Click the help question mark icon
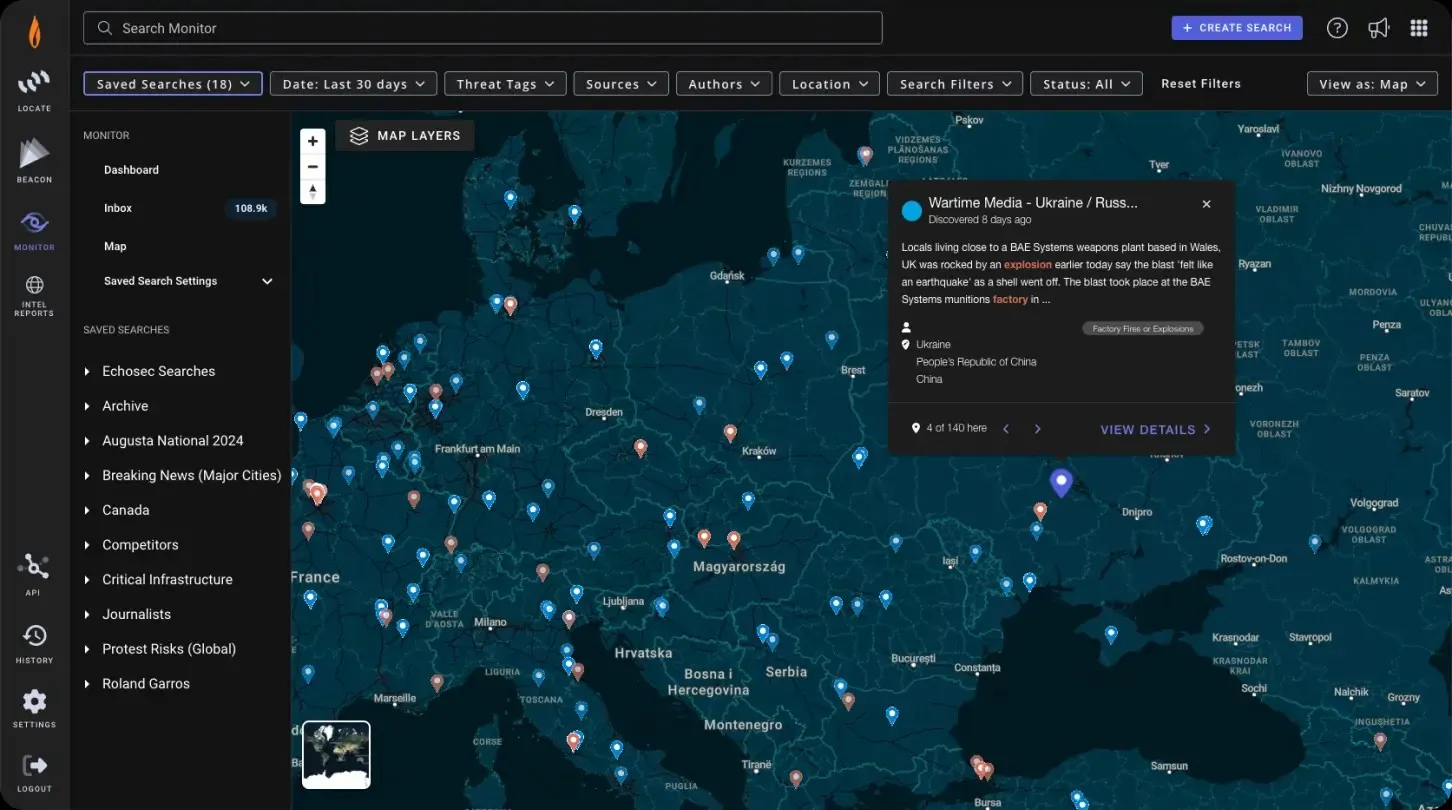Viewport: 1452px width, 810px height. click(x=1337, y=28)
